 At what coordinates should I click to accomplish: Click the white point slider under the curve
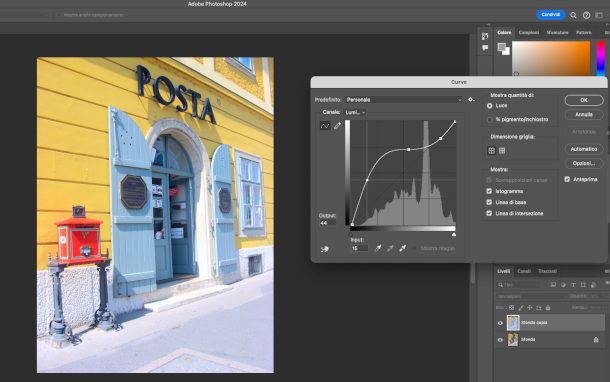(454, 234)
